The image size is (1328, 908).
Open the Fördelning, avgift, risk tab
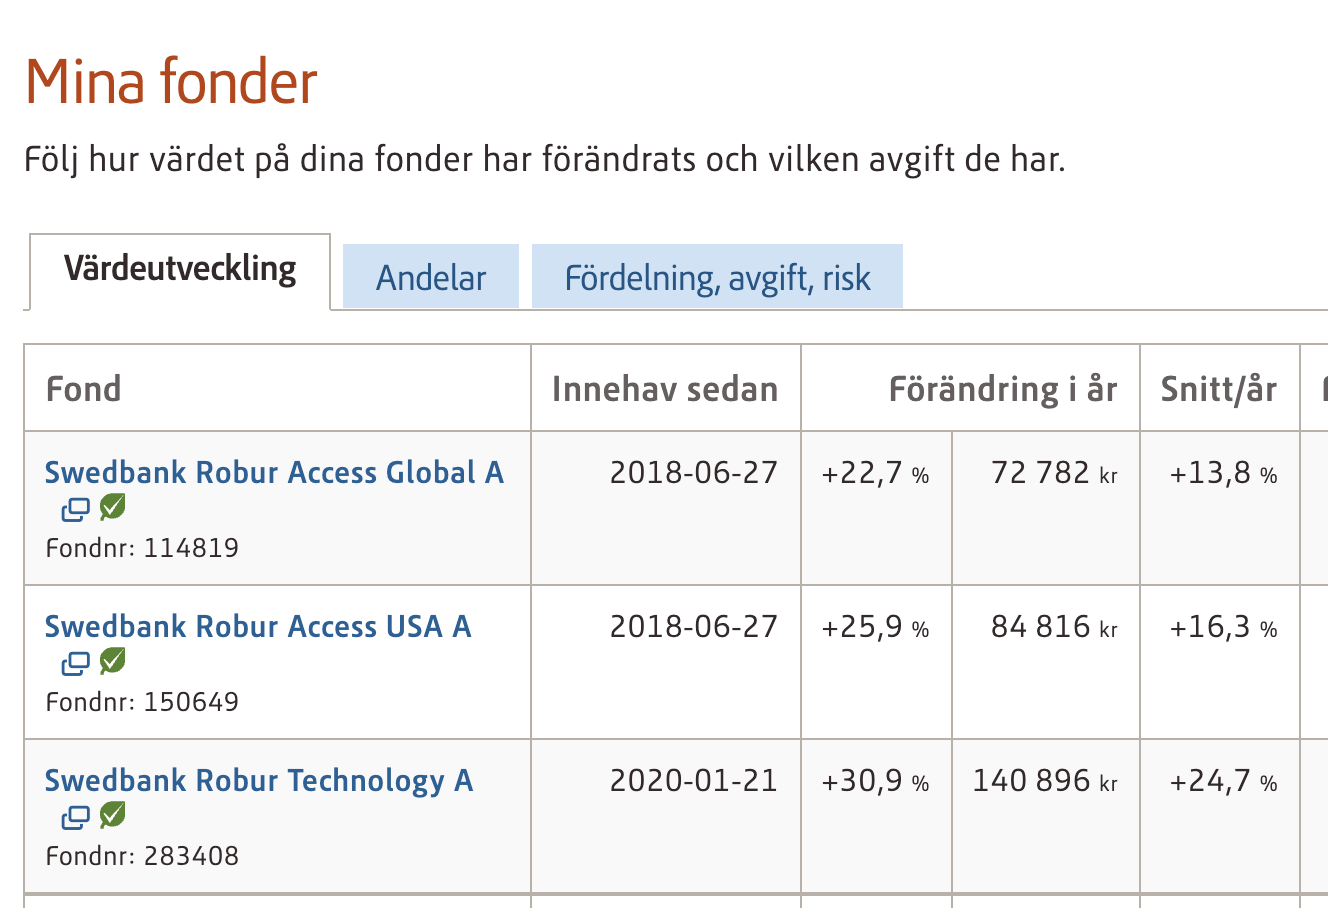point(717,277)
